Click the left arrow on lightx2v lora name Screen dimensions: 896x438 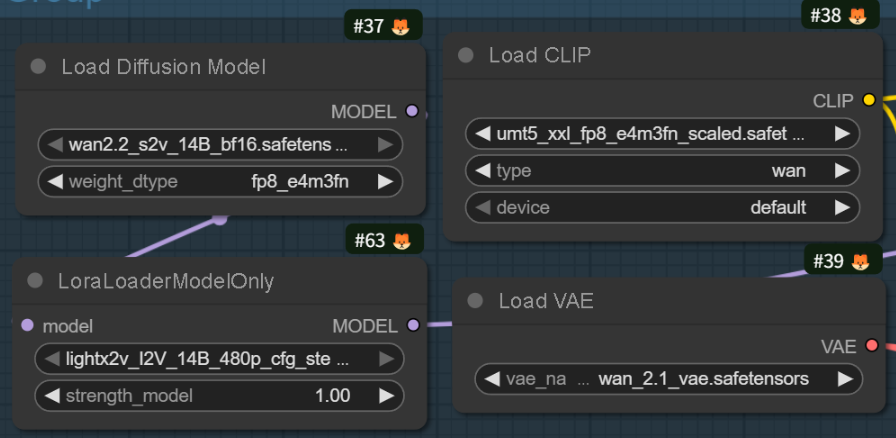tap(52, 359)
